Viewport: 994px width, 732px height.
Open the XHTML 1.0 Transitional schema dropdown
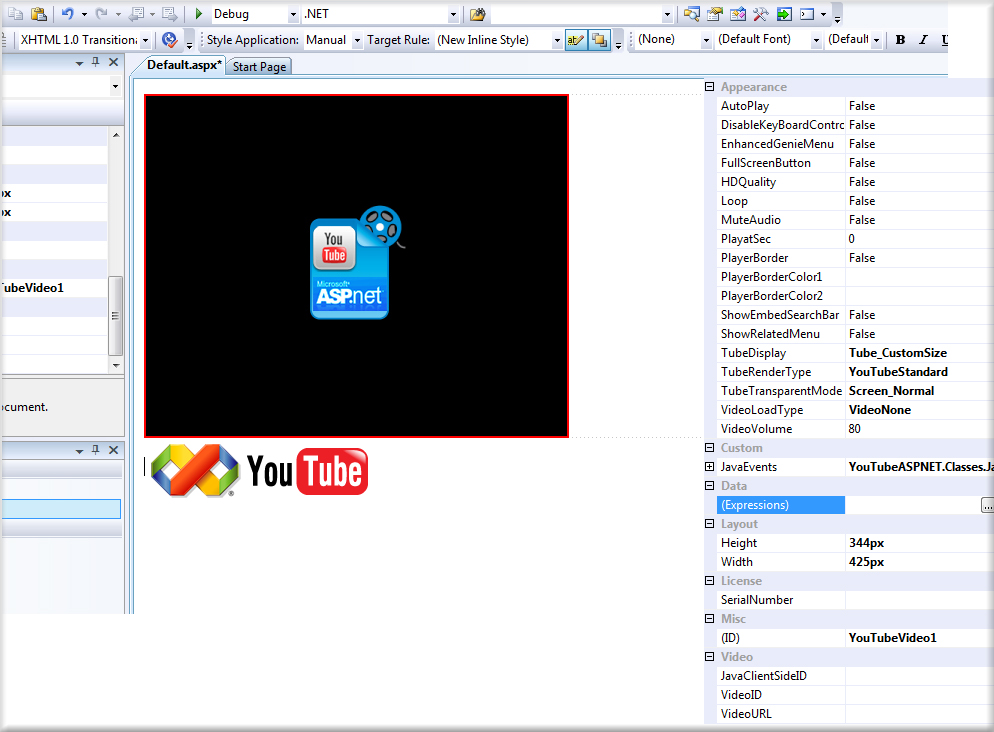pos(145,40)
